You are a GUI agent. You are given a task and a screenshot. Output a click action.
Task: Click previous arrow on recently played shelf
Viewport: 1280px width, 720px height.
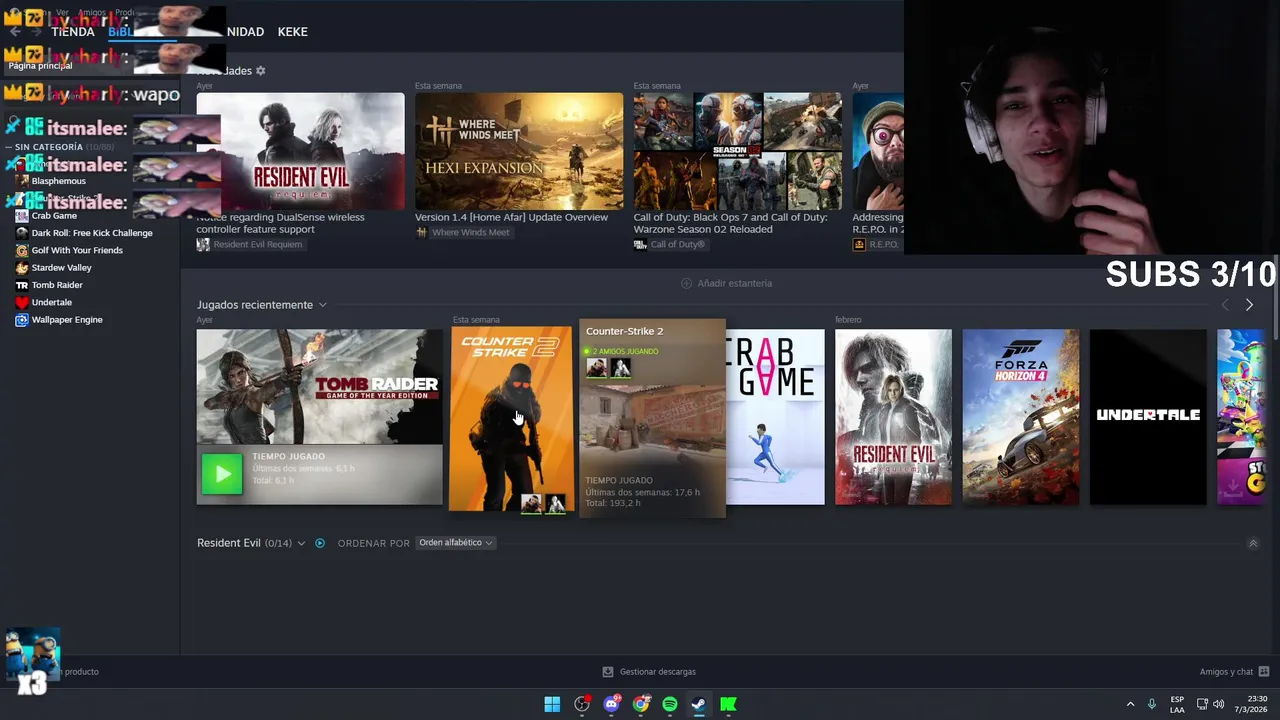click(x=1225, y=305)
